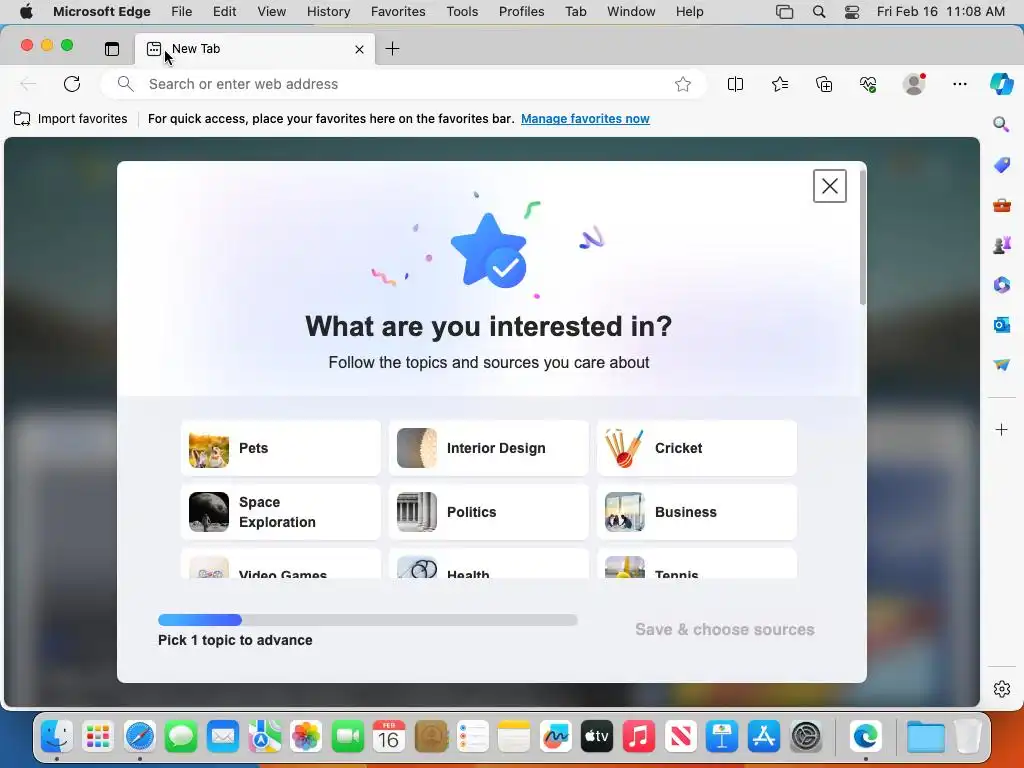Select the Tennis topic card
Viewport: 1024px width, 768px height.
pos(697,564)
